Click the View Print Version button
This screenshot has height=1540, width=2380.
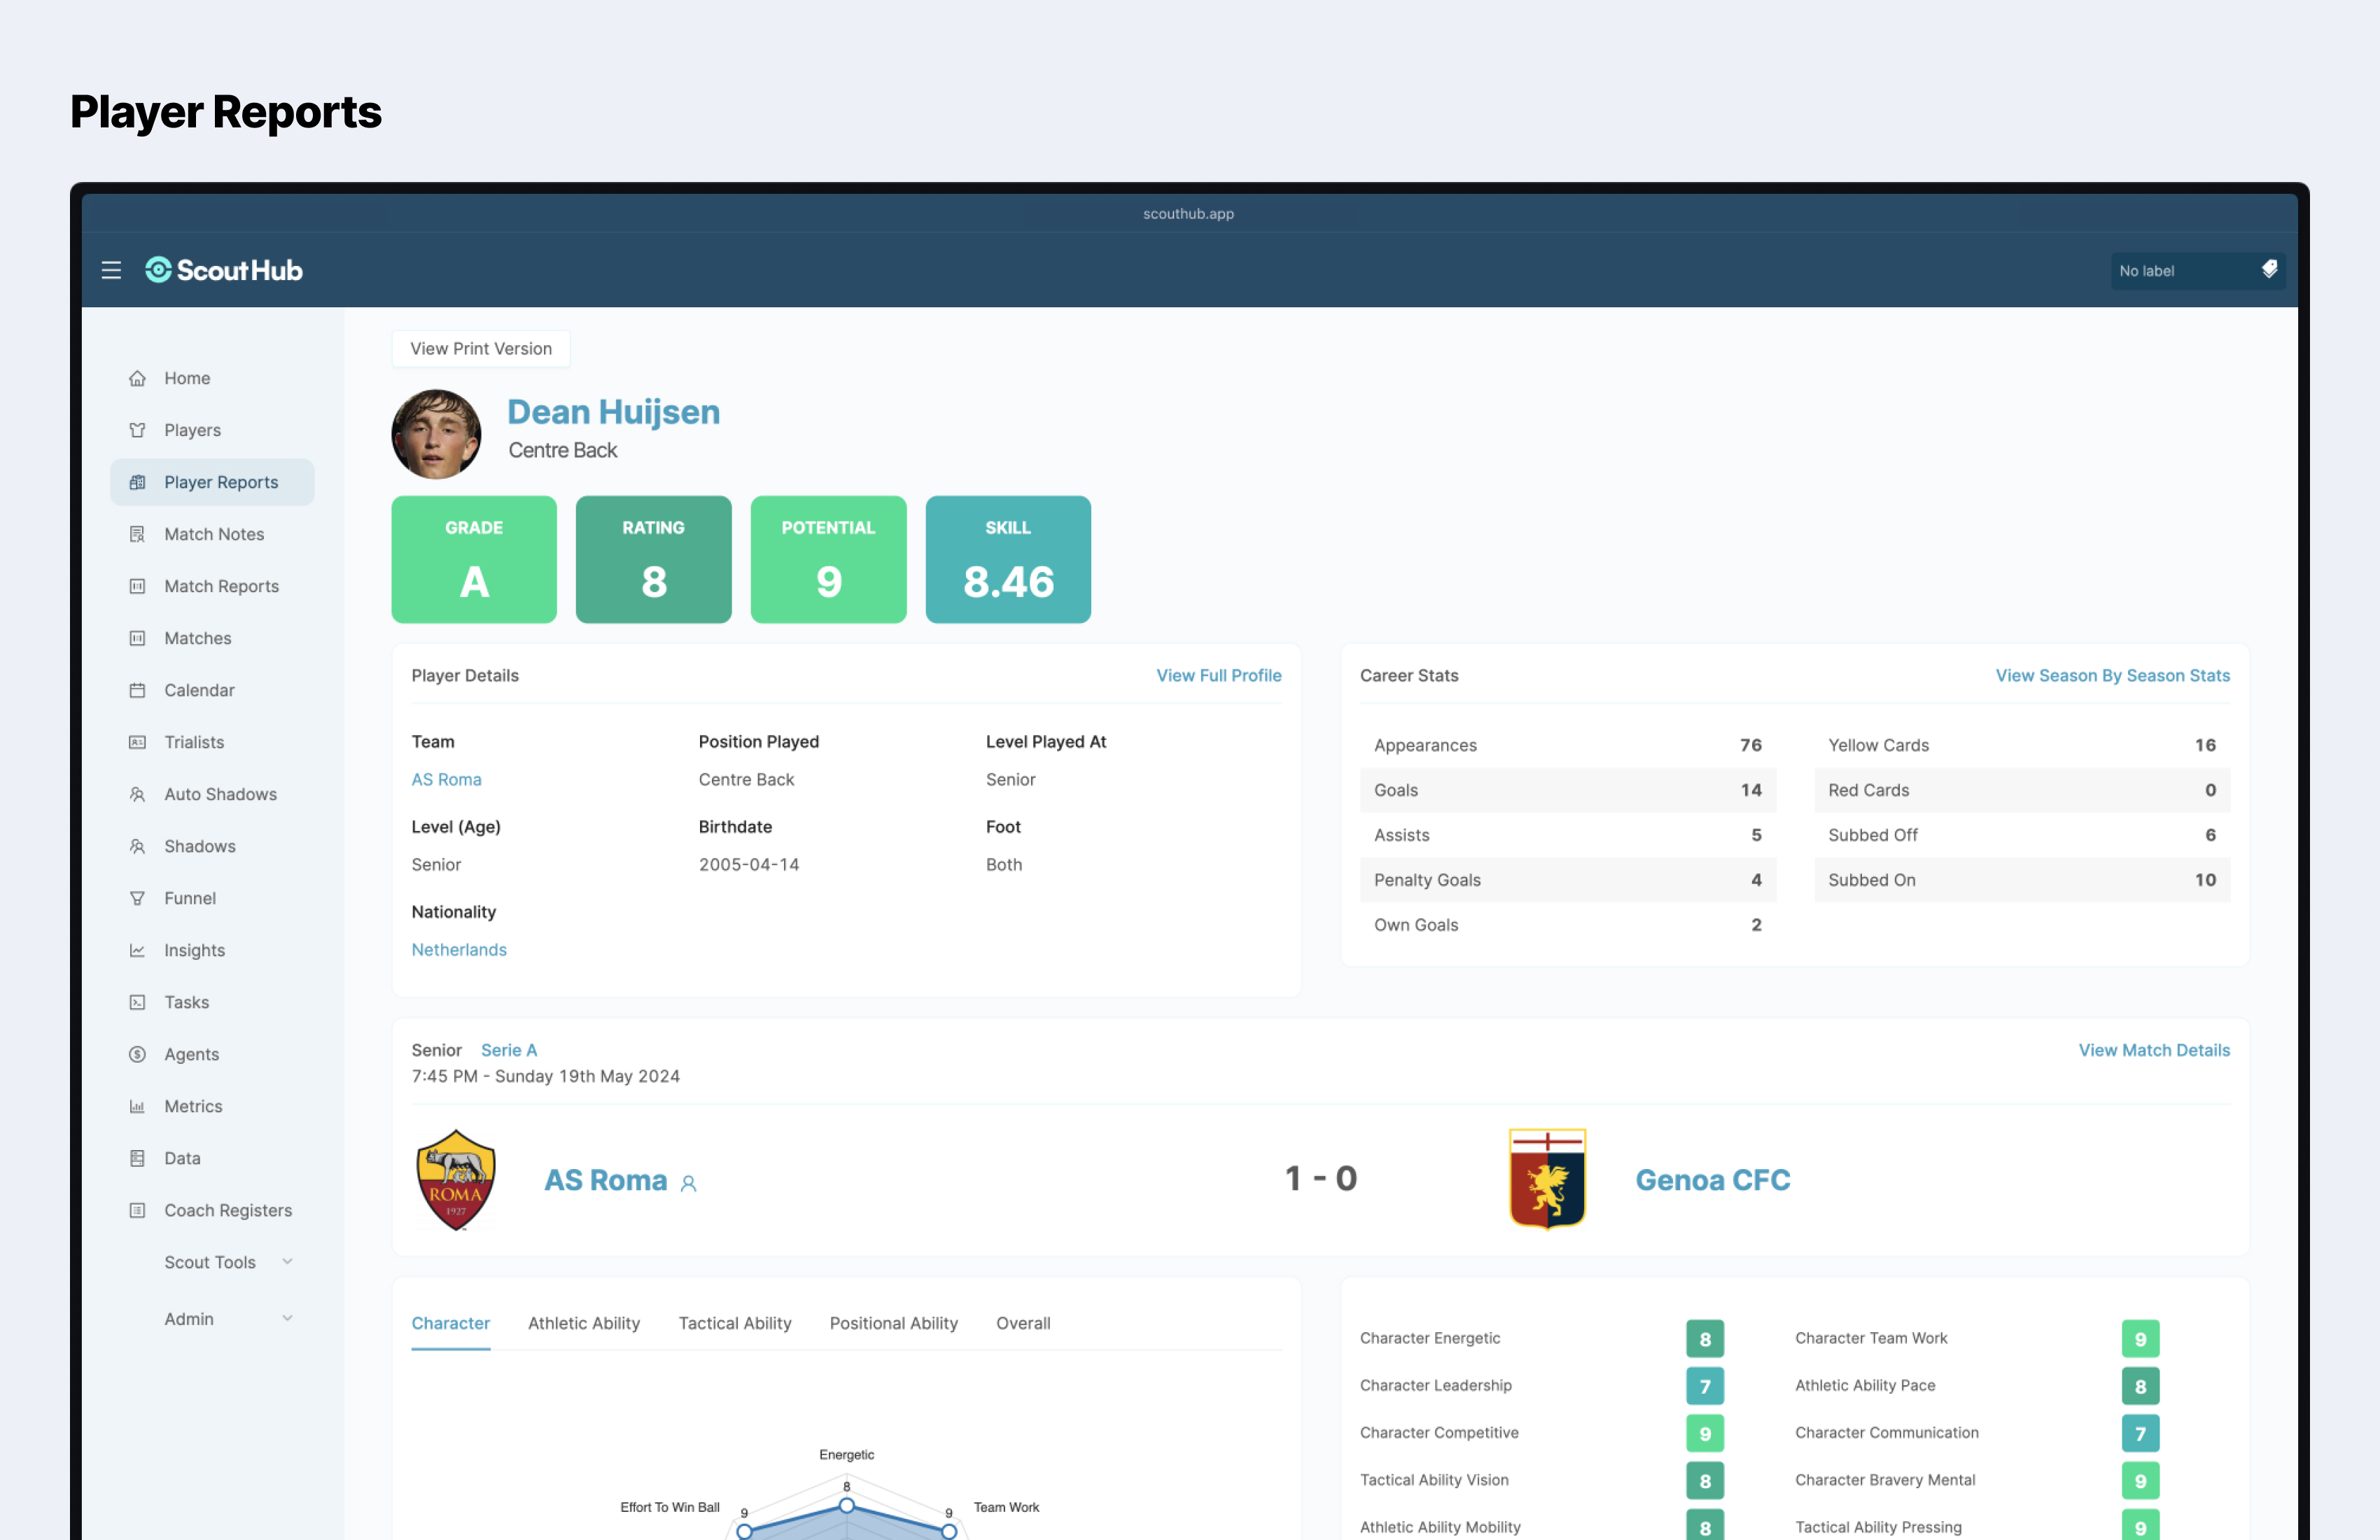pyautogui.click(x=481, y=349)
